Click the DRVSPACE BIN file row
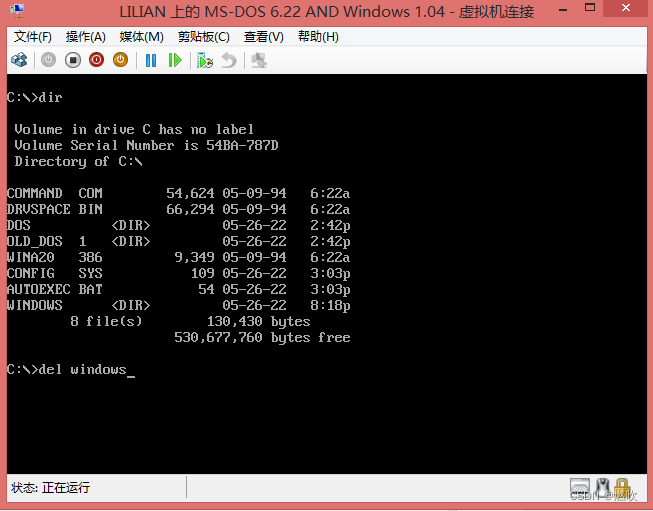The height and width of the screenshot is (511, 653). click(x=179, y=209)
